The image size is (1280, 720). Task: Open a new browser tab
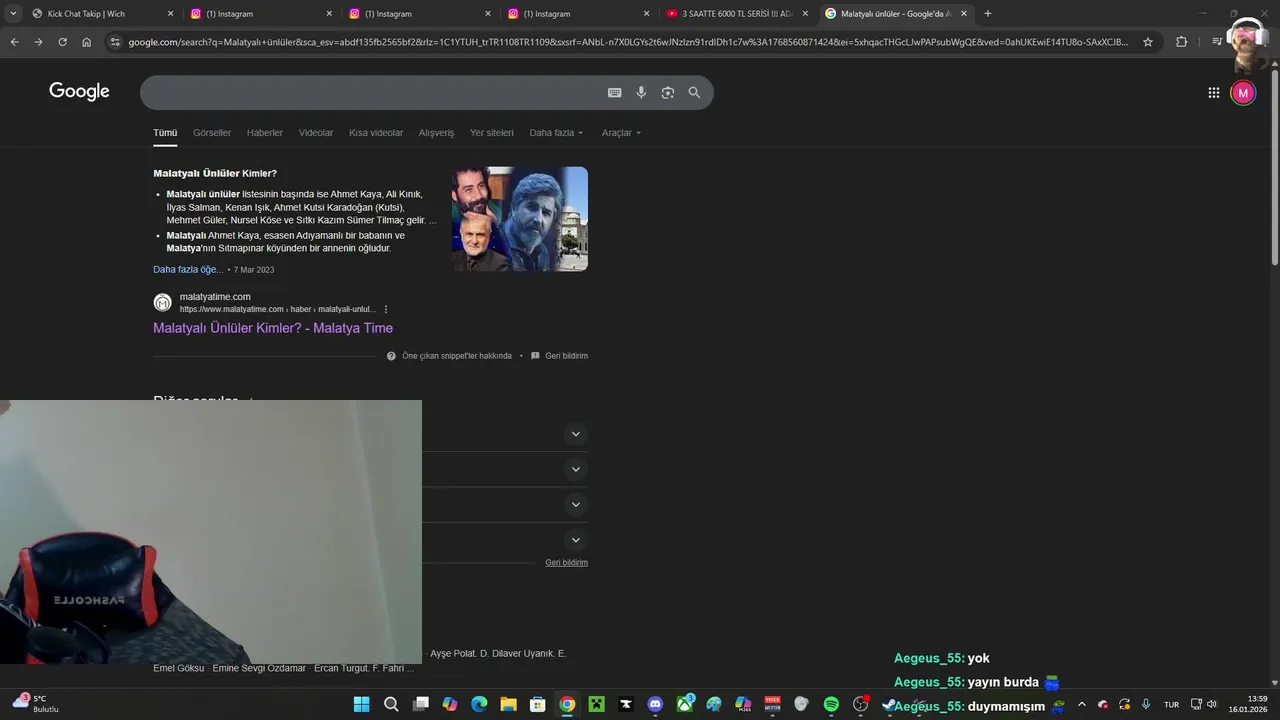[x=988, y=14]
